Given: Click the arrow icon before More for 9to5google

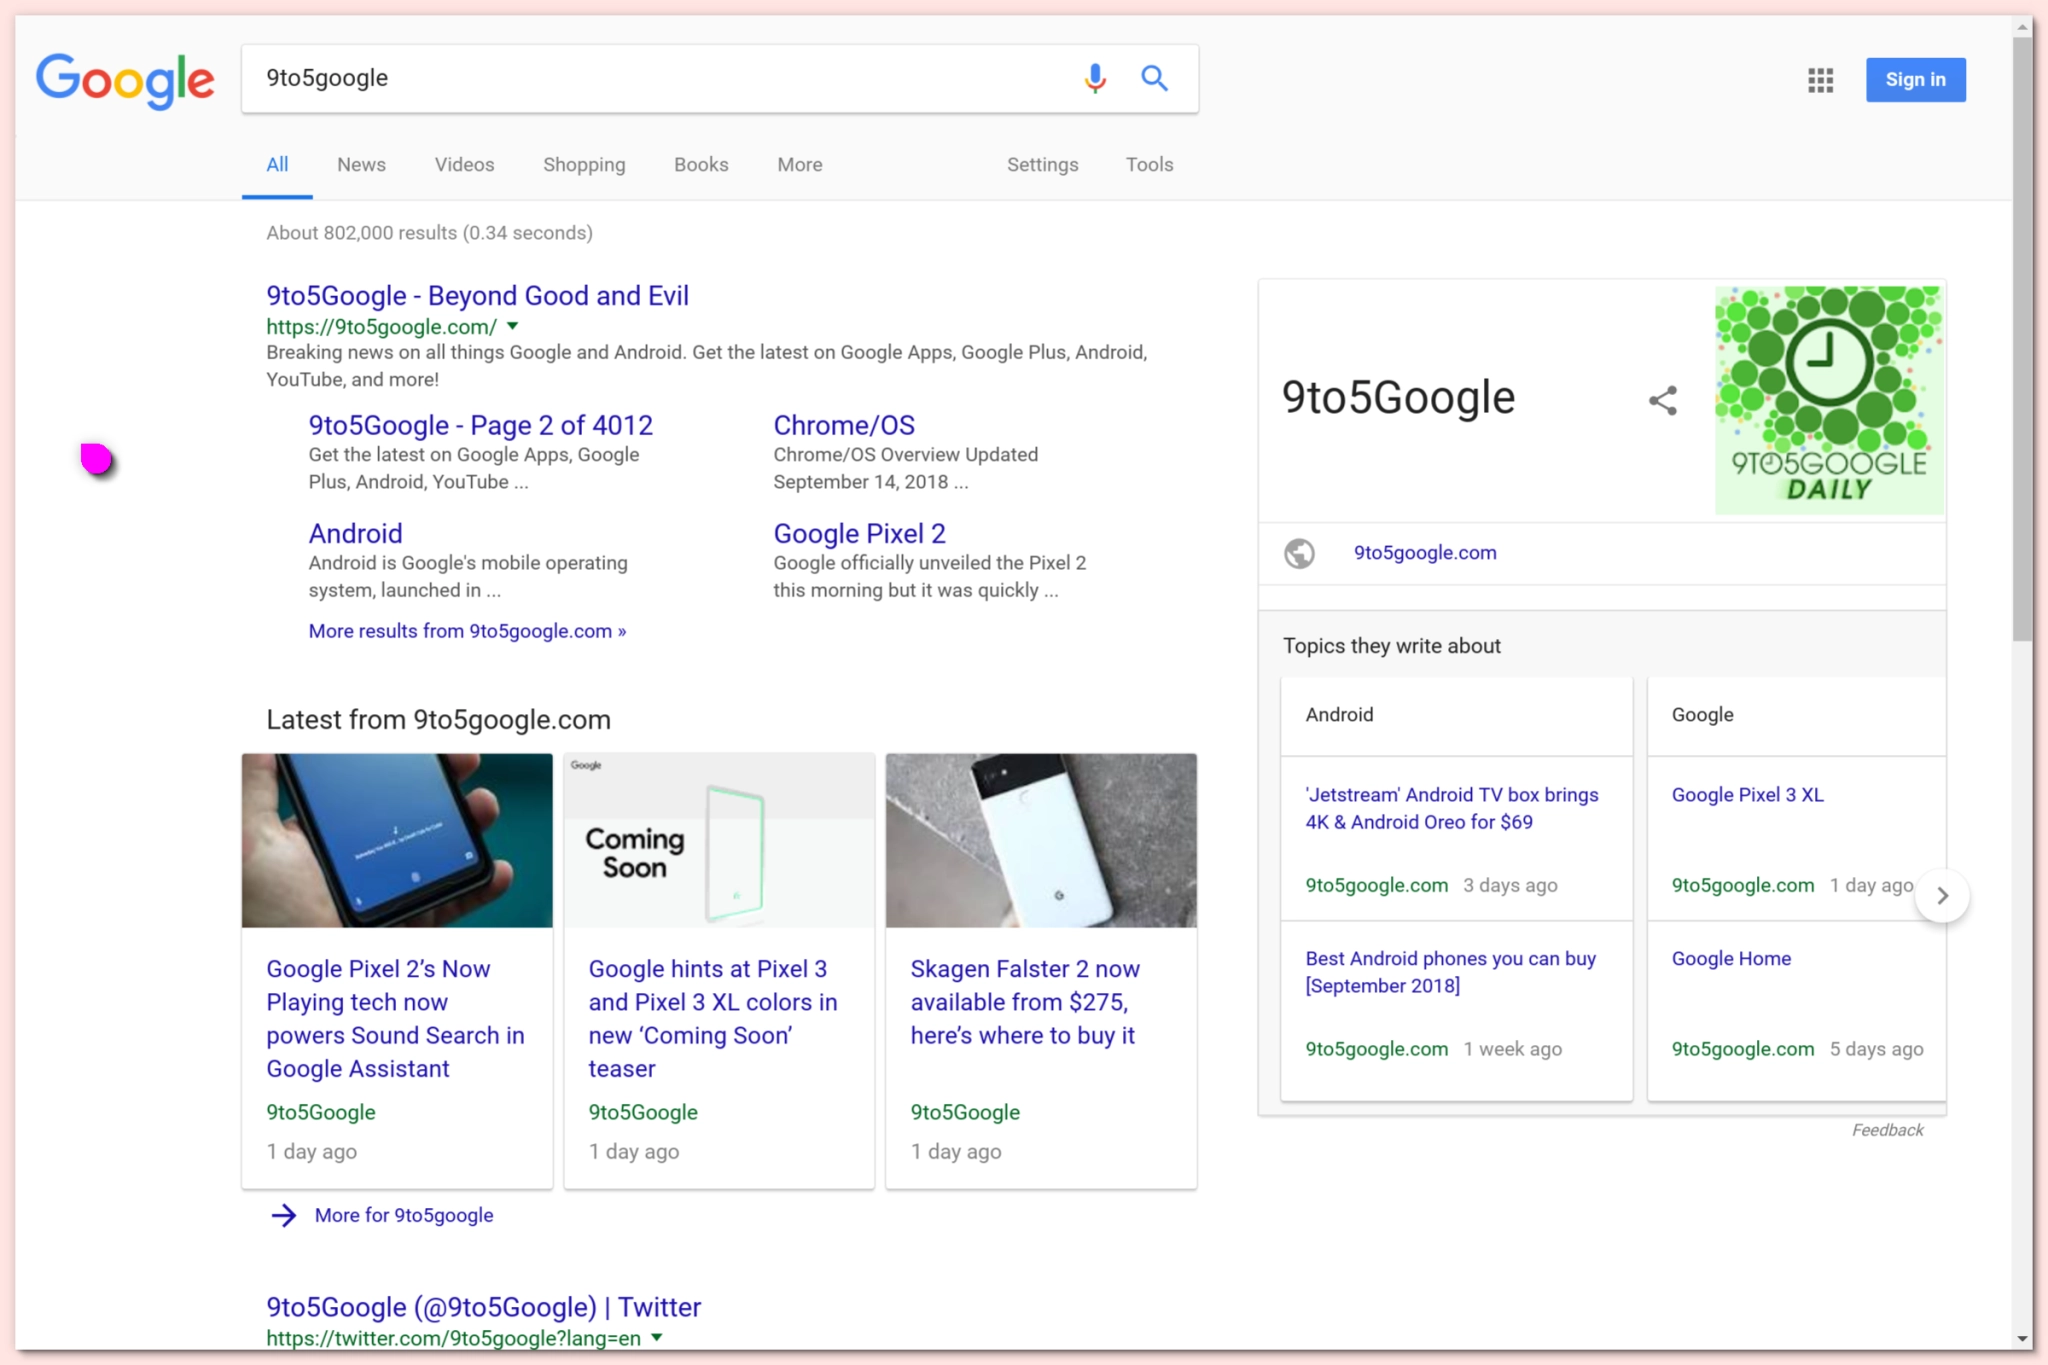Looking at the screenshot, I should (x=284, y=1215).
